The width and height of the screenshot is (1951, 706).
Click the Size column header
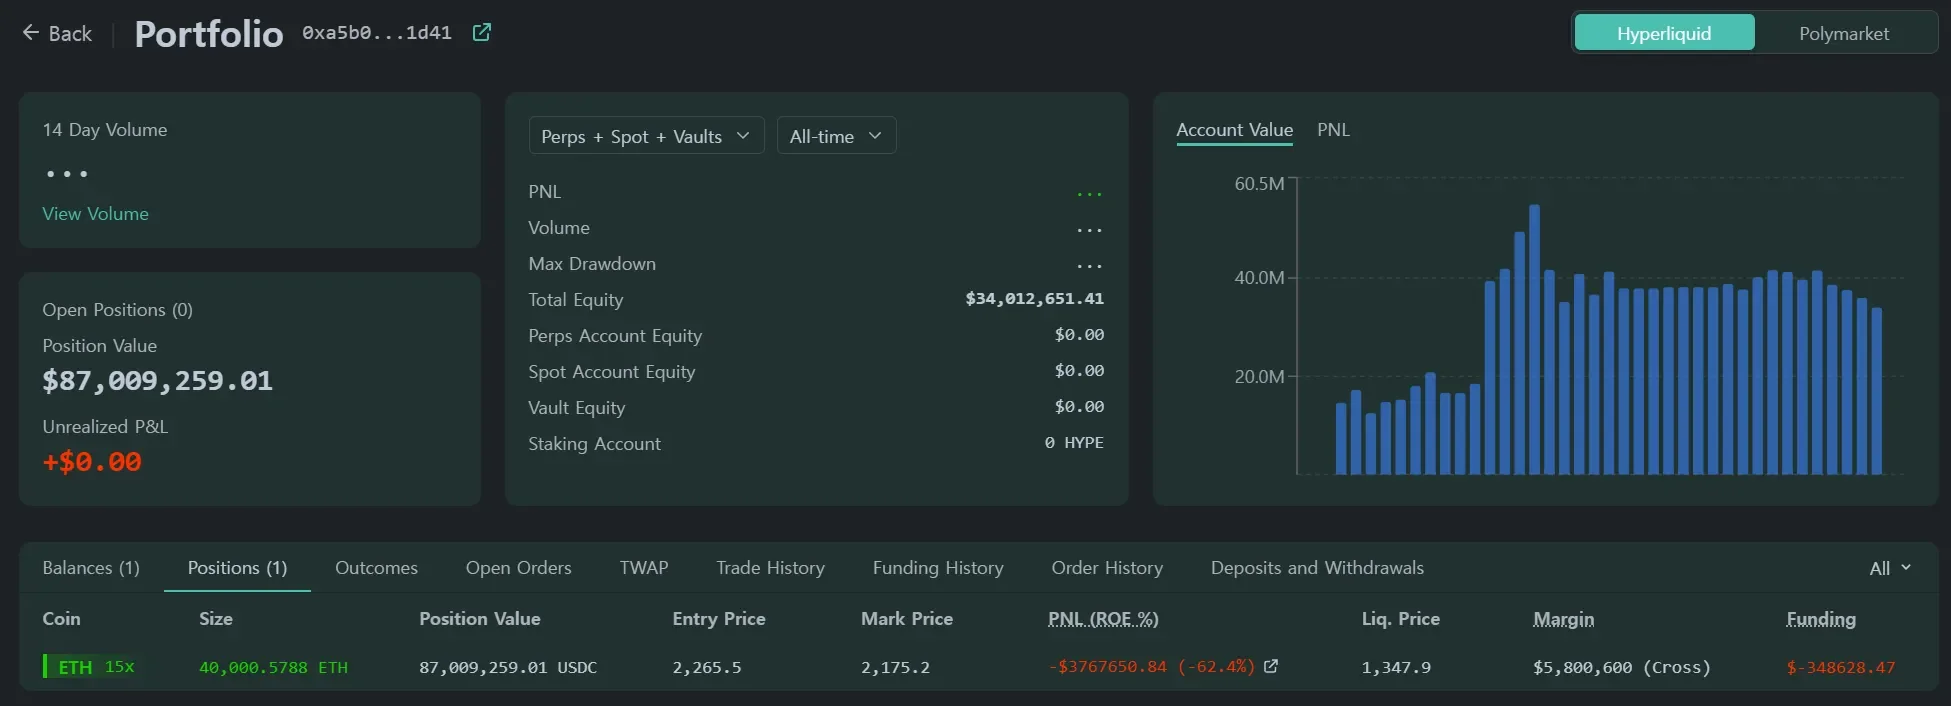tap(216, 619)
